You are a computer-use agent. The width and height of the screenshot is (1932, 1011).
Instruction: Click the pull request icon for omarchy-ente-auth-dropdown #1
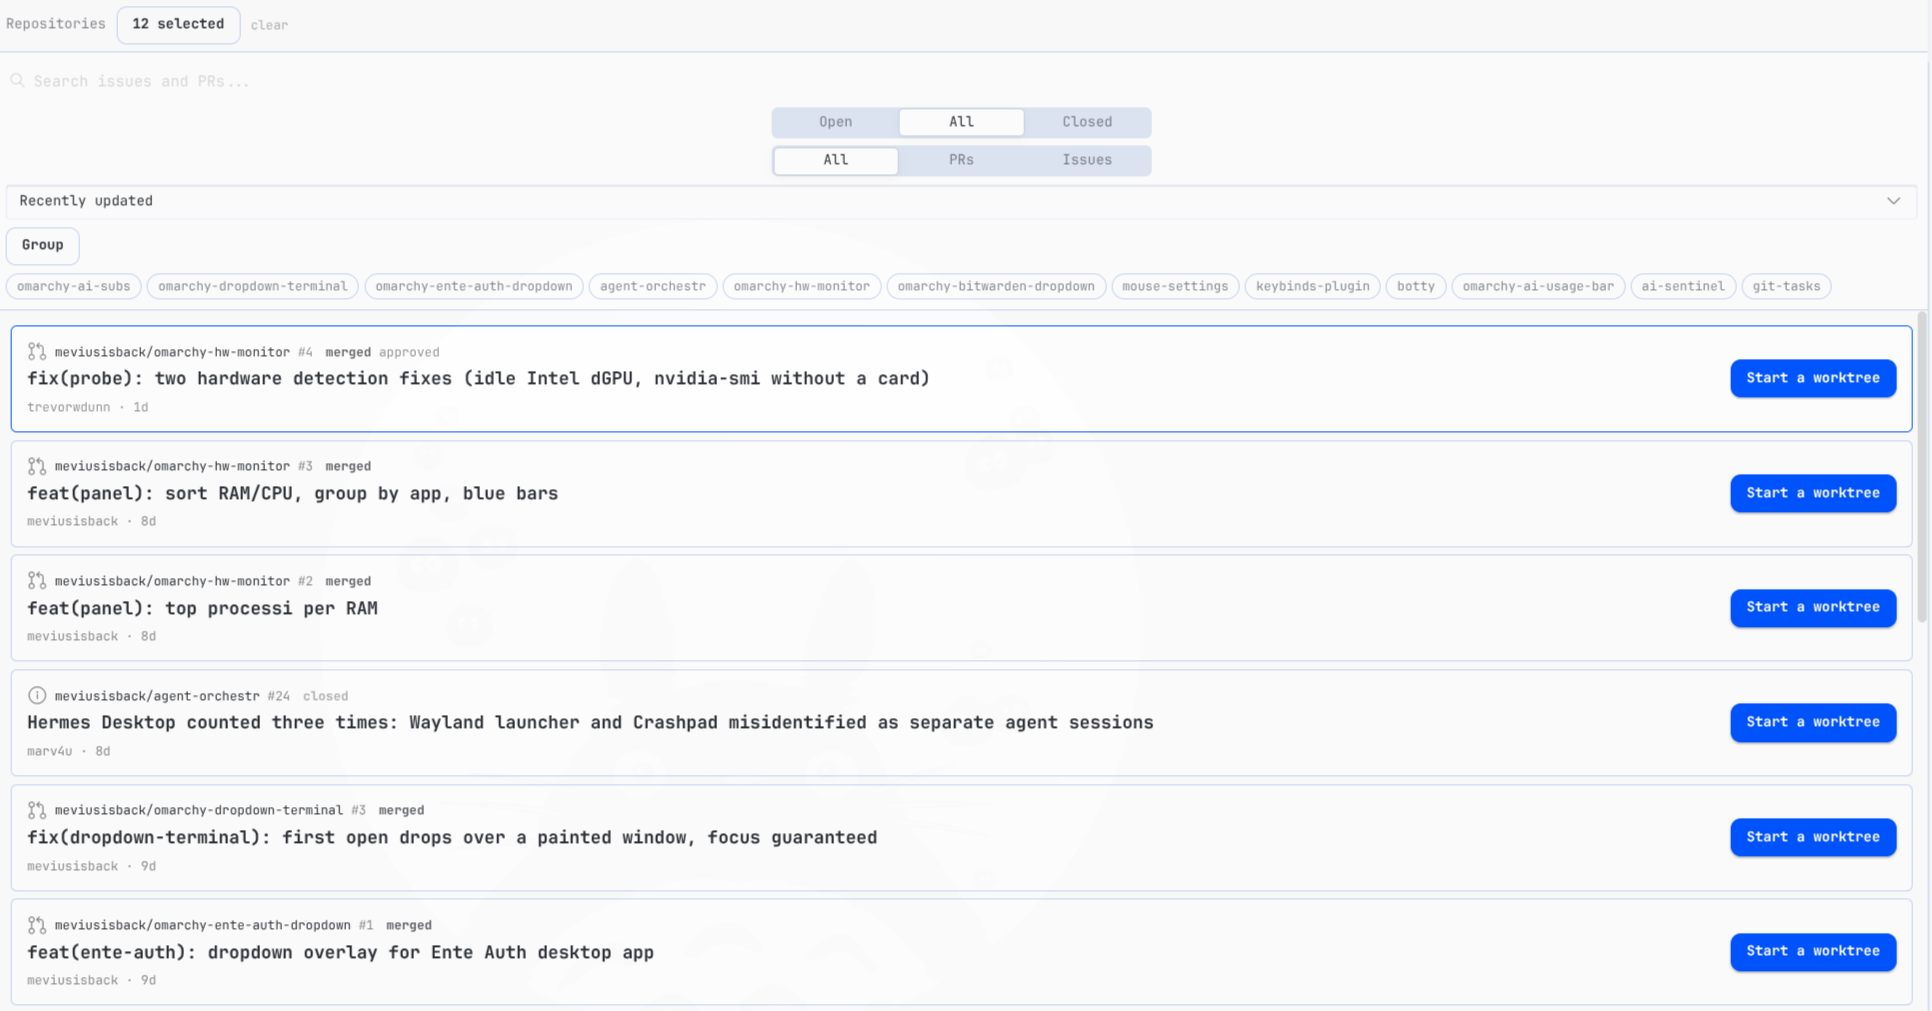(37, 925)
